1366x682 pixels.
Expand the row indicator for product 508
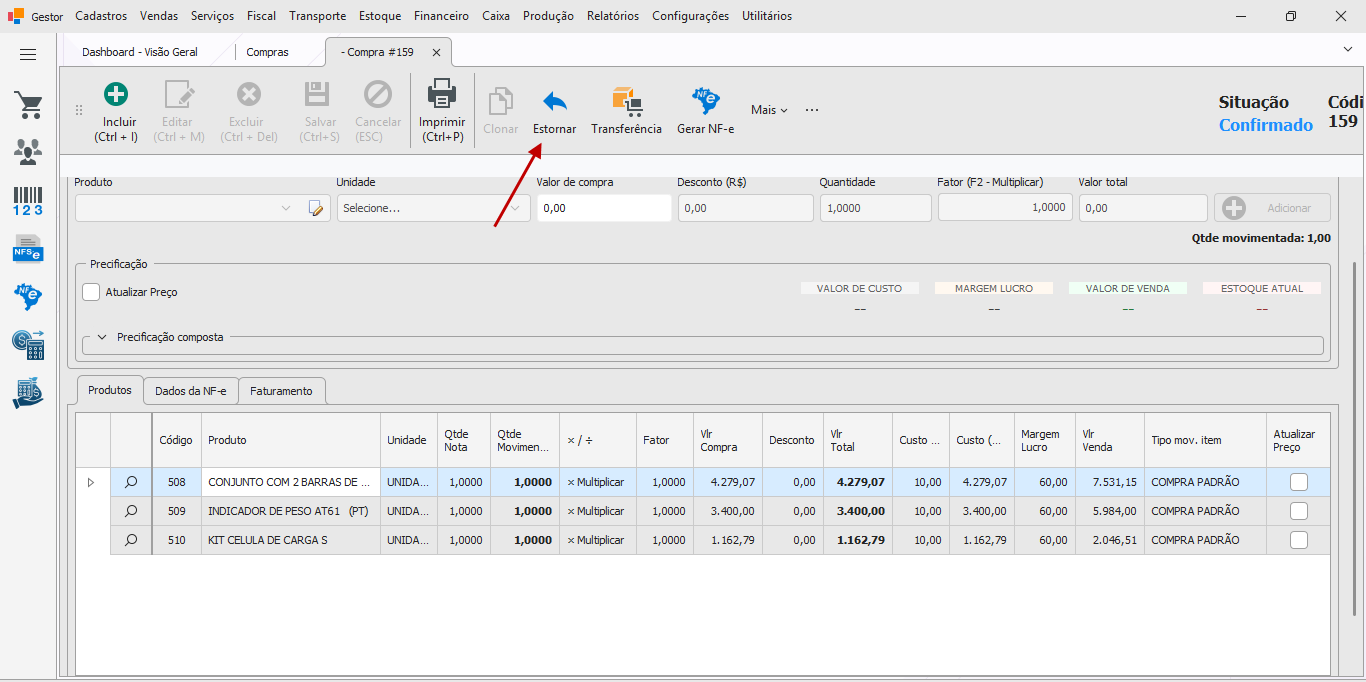coord(91,482)
